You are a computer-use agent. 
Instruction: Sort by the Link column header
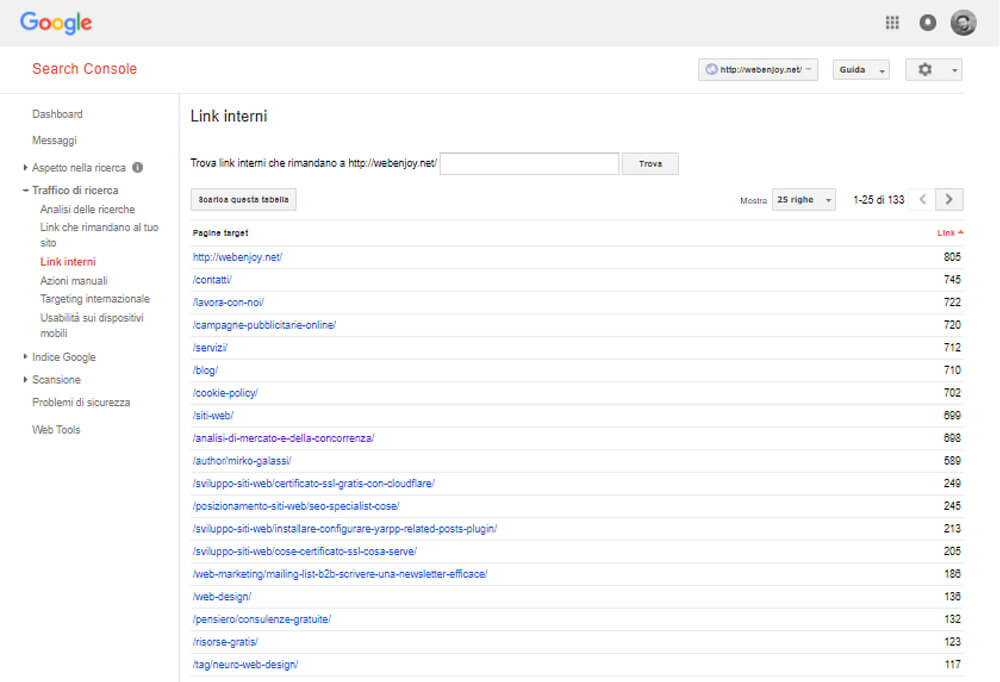pos(950,233)
